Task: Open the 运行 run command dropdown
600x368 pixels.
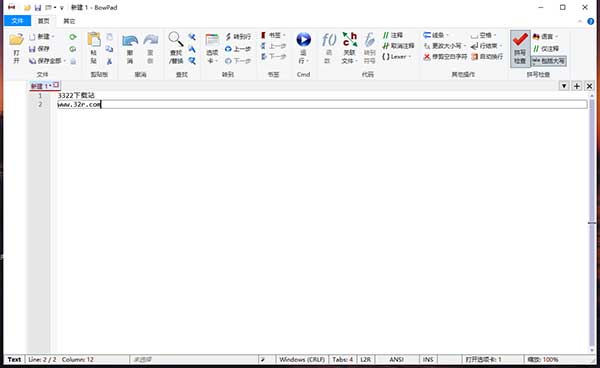Action: (303, 57)
